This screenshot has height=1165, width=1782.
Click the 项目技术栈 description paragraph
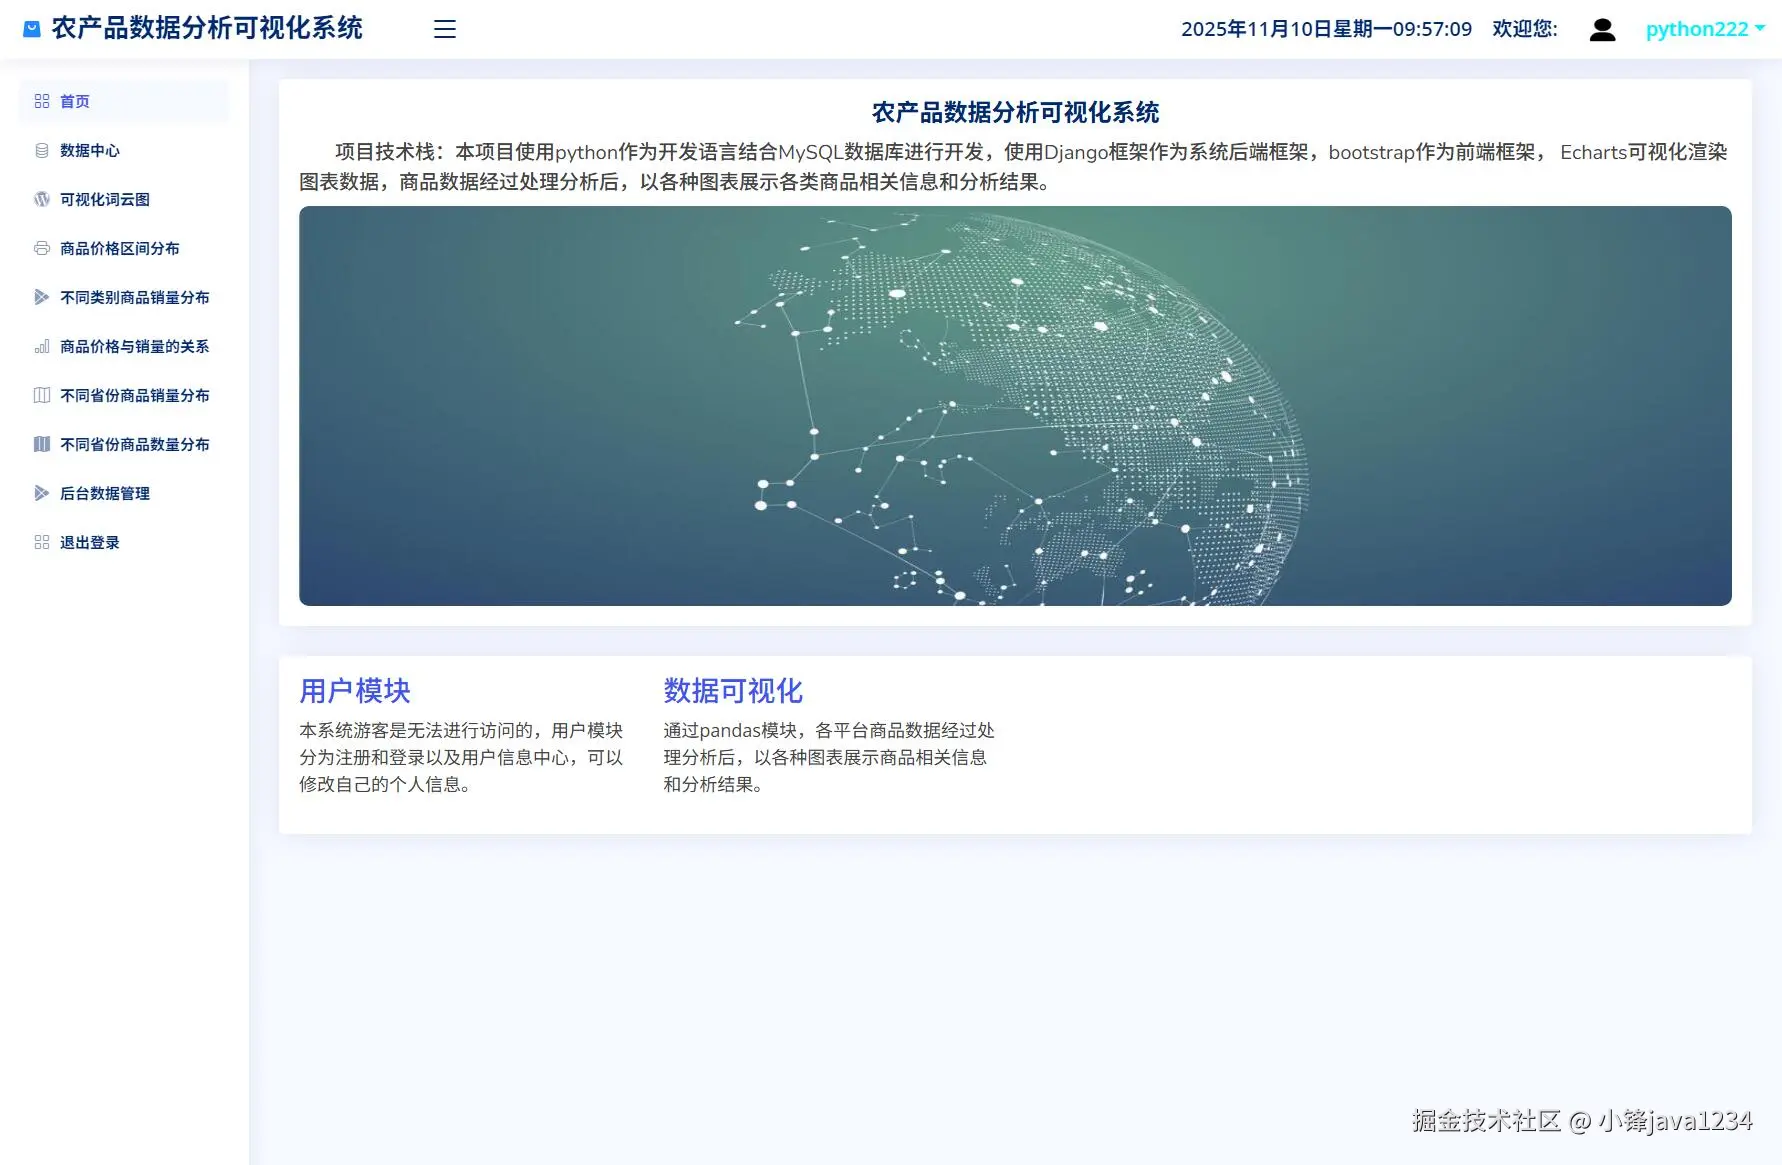[x=1015, y=167]
